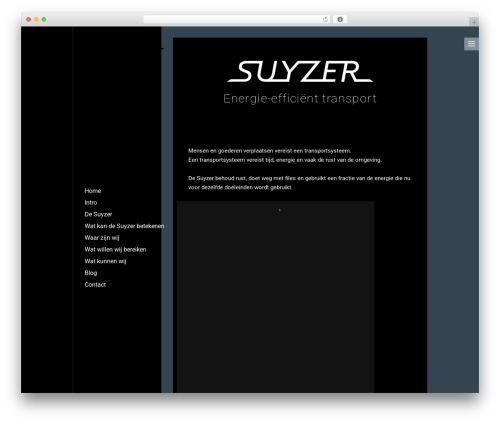The image size is (500, 423).
Task: Select De Suyzer in navigation
Action: pyautogui.click(x=98, y=214)
